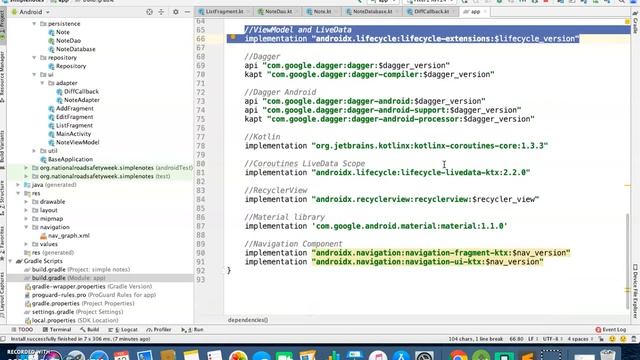Open NoteDatabase in project tree
Viewport: 640px width, 360px height.
click(76, 49)
